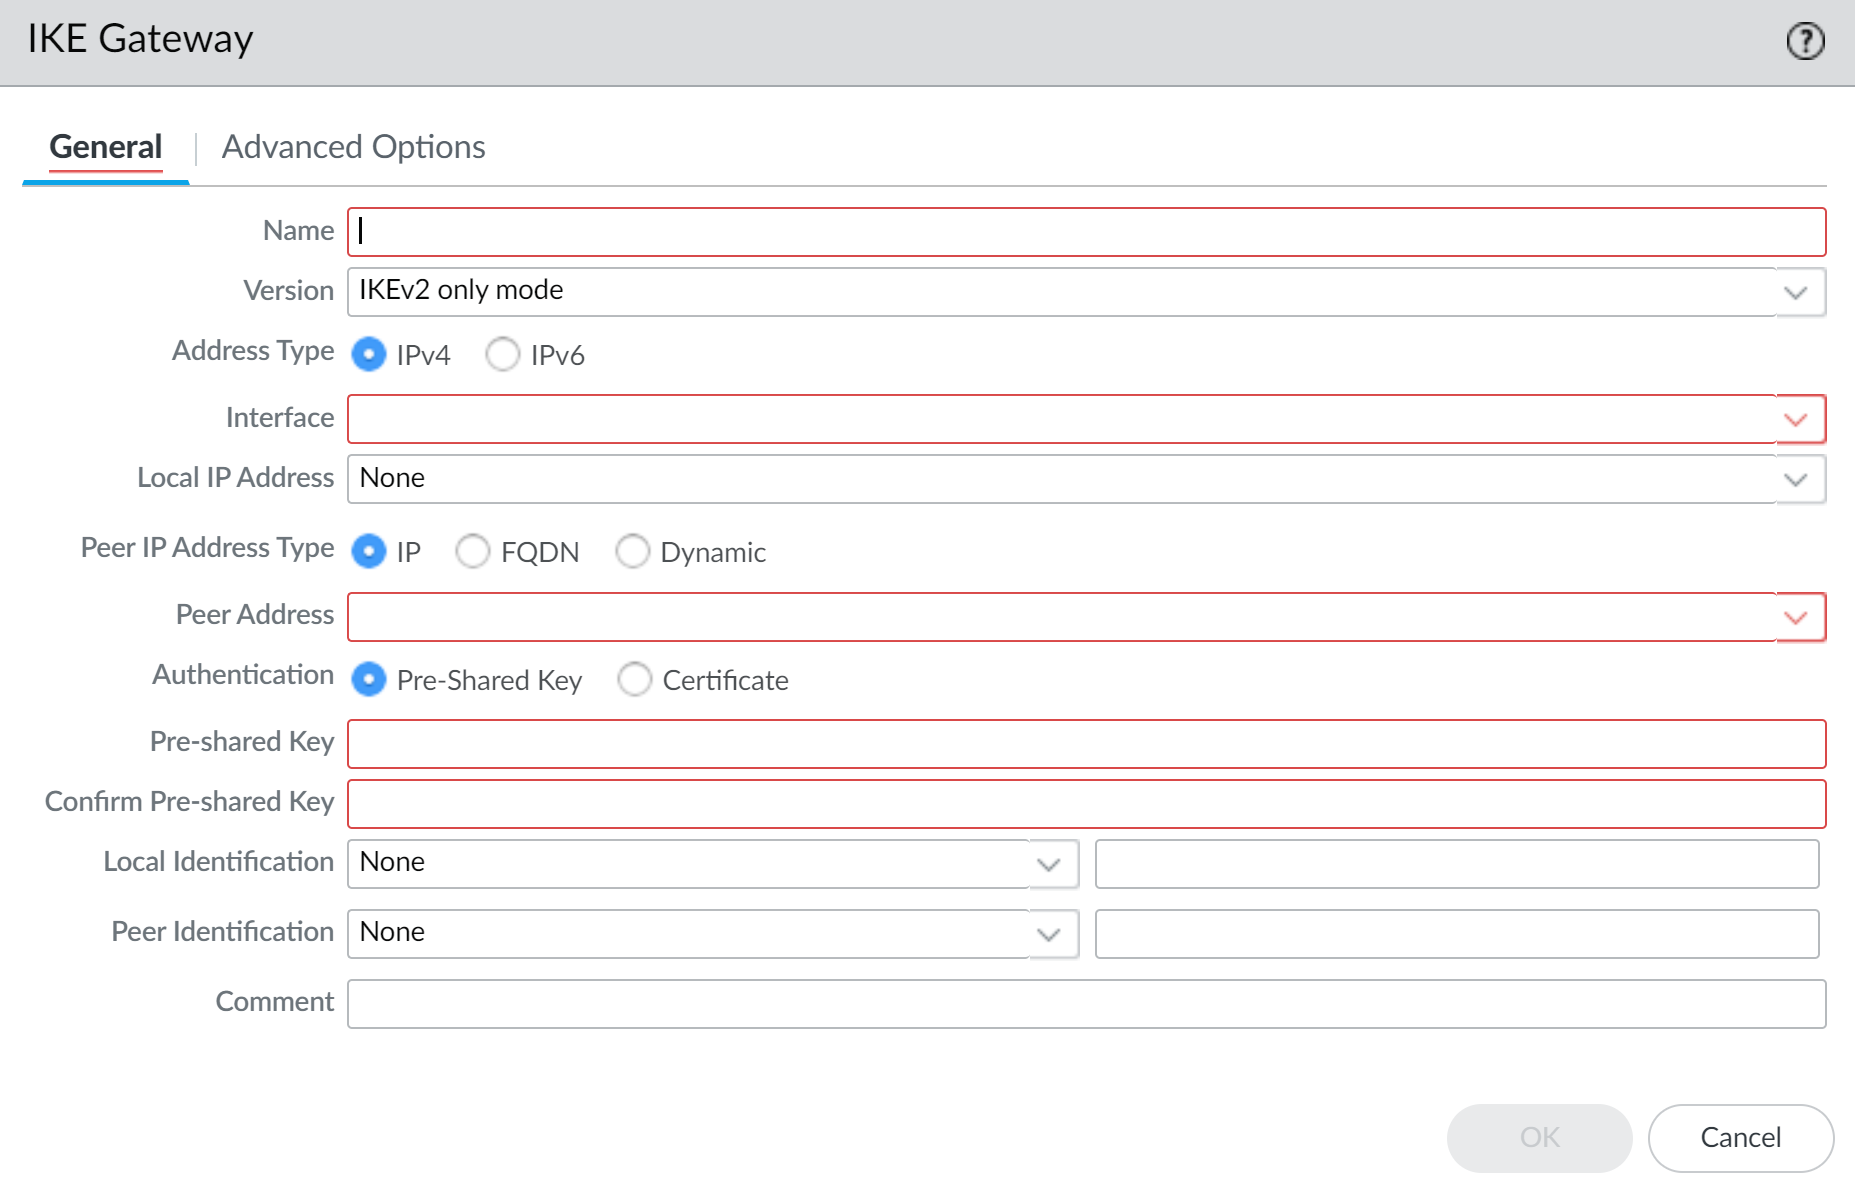Image resolution: width=1855 pixels, height=1202 pixels.
Task: Open the Peer Address dropdown
Action: pyautogui.click(x=1796, y=618)
